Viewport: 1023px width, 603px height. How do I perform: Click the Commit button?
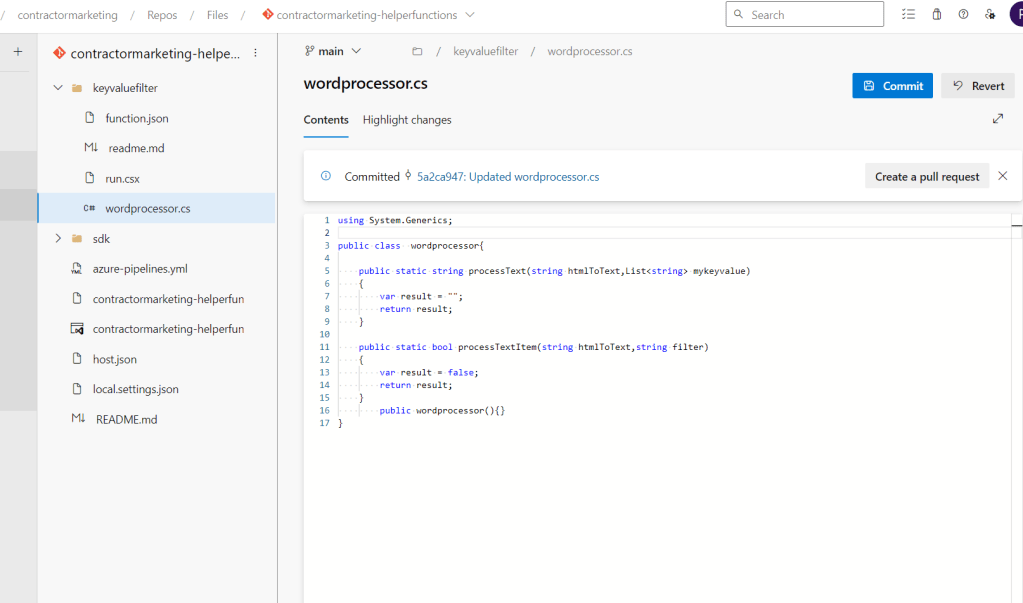(x=893, y=85)
